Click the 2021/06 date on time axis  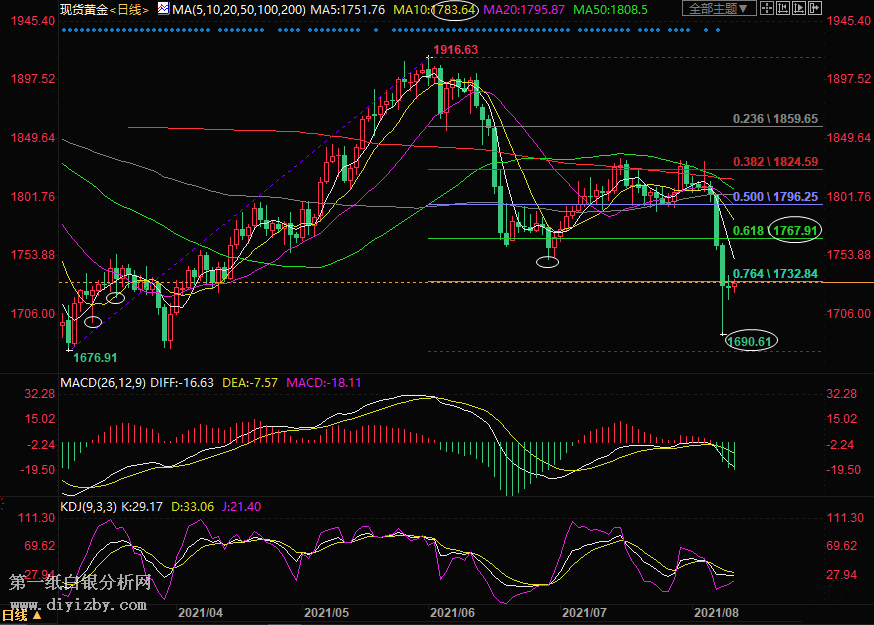tap(457, 610)
